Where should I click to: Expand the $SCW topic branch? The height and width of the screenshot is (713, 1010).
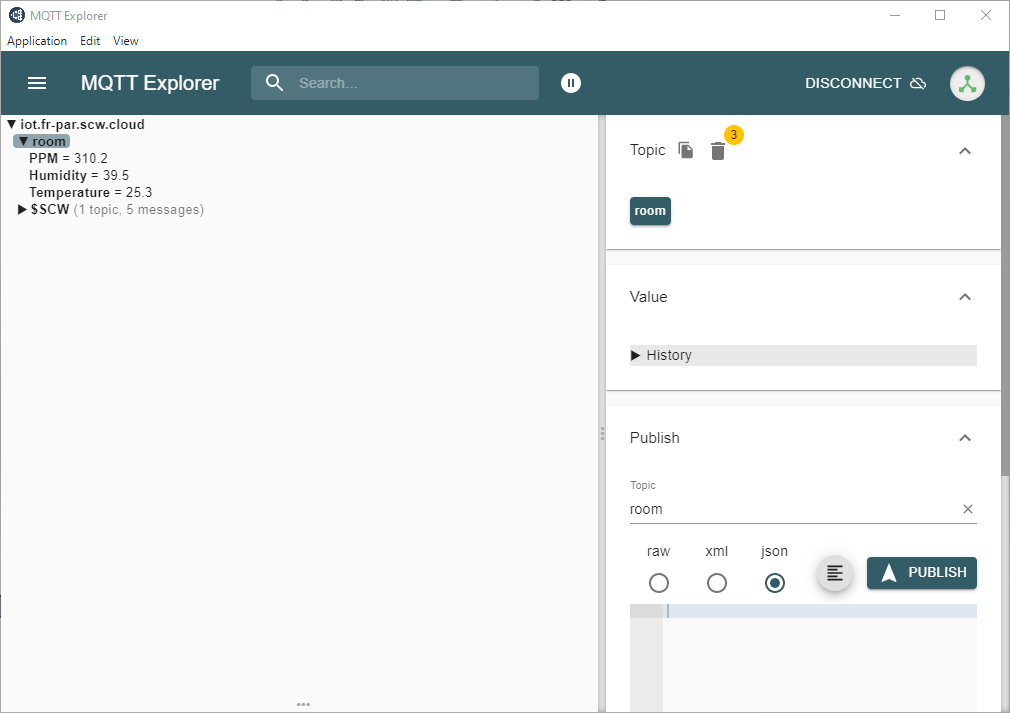22,209
